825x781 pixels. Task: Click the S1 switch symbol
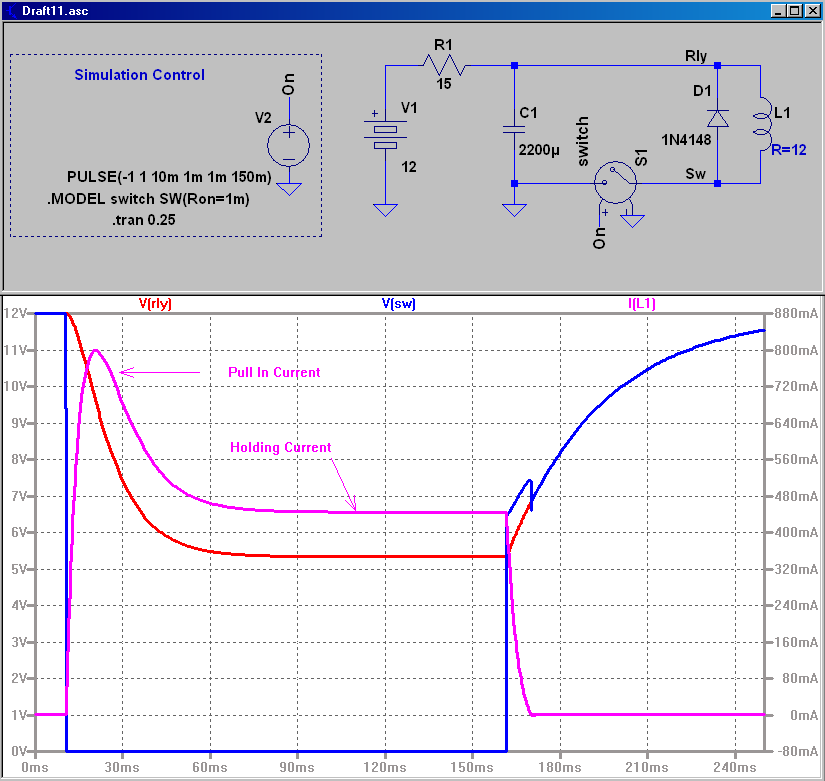pyautogui.click(x=615, y=182)
